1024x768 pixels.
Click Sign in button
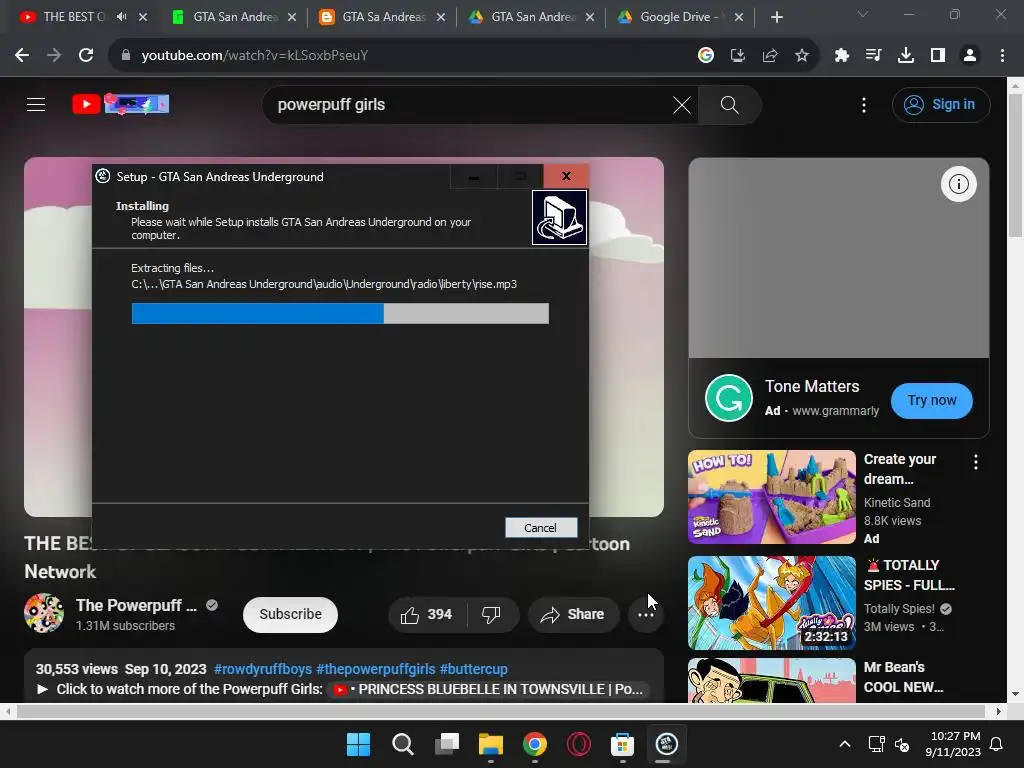coord(941,104)
